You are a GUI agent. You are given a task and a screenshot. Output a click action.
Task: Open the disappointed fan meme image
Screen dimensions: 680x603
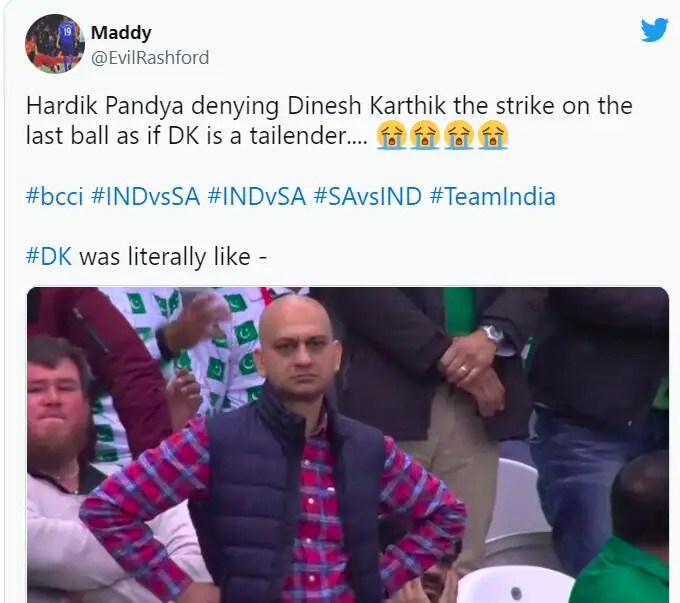coord(348,445)
